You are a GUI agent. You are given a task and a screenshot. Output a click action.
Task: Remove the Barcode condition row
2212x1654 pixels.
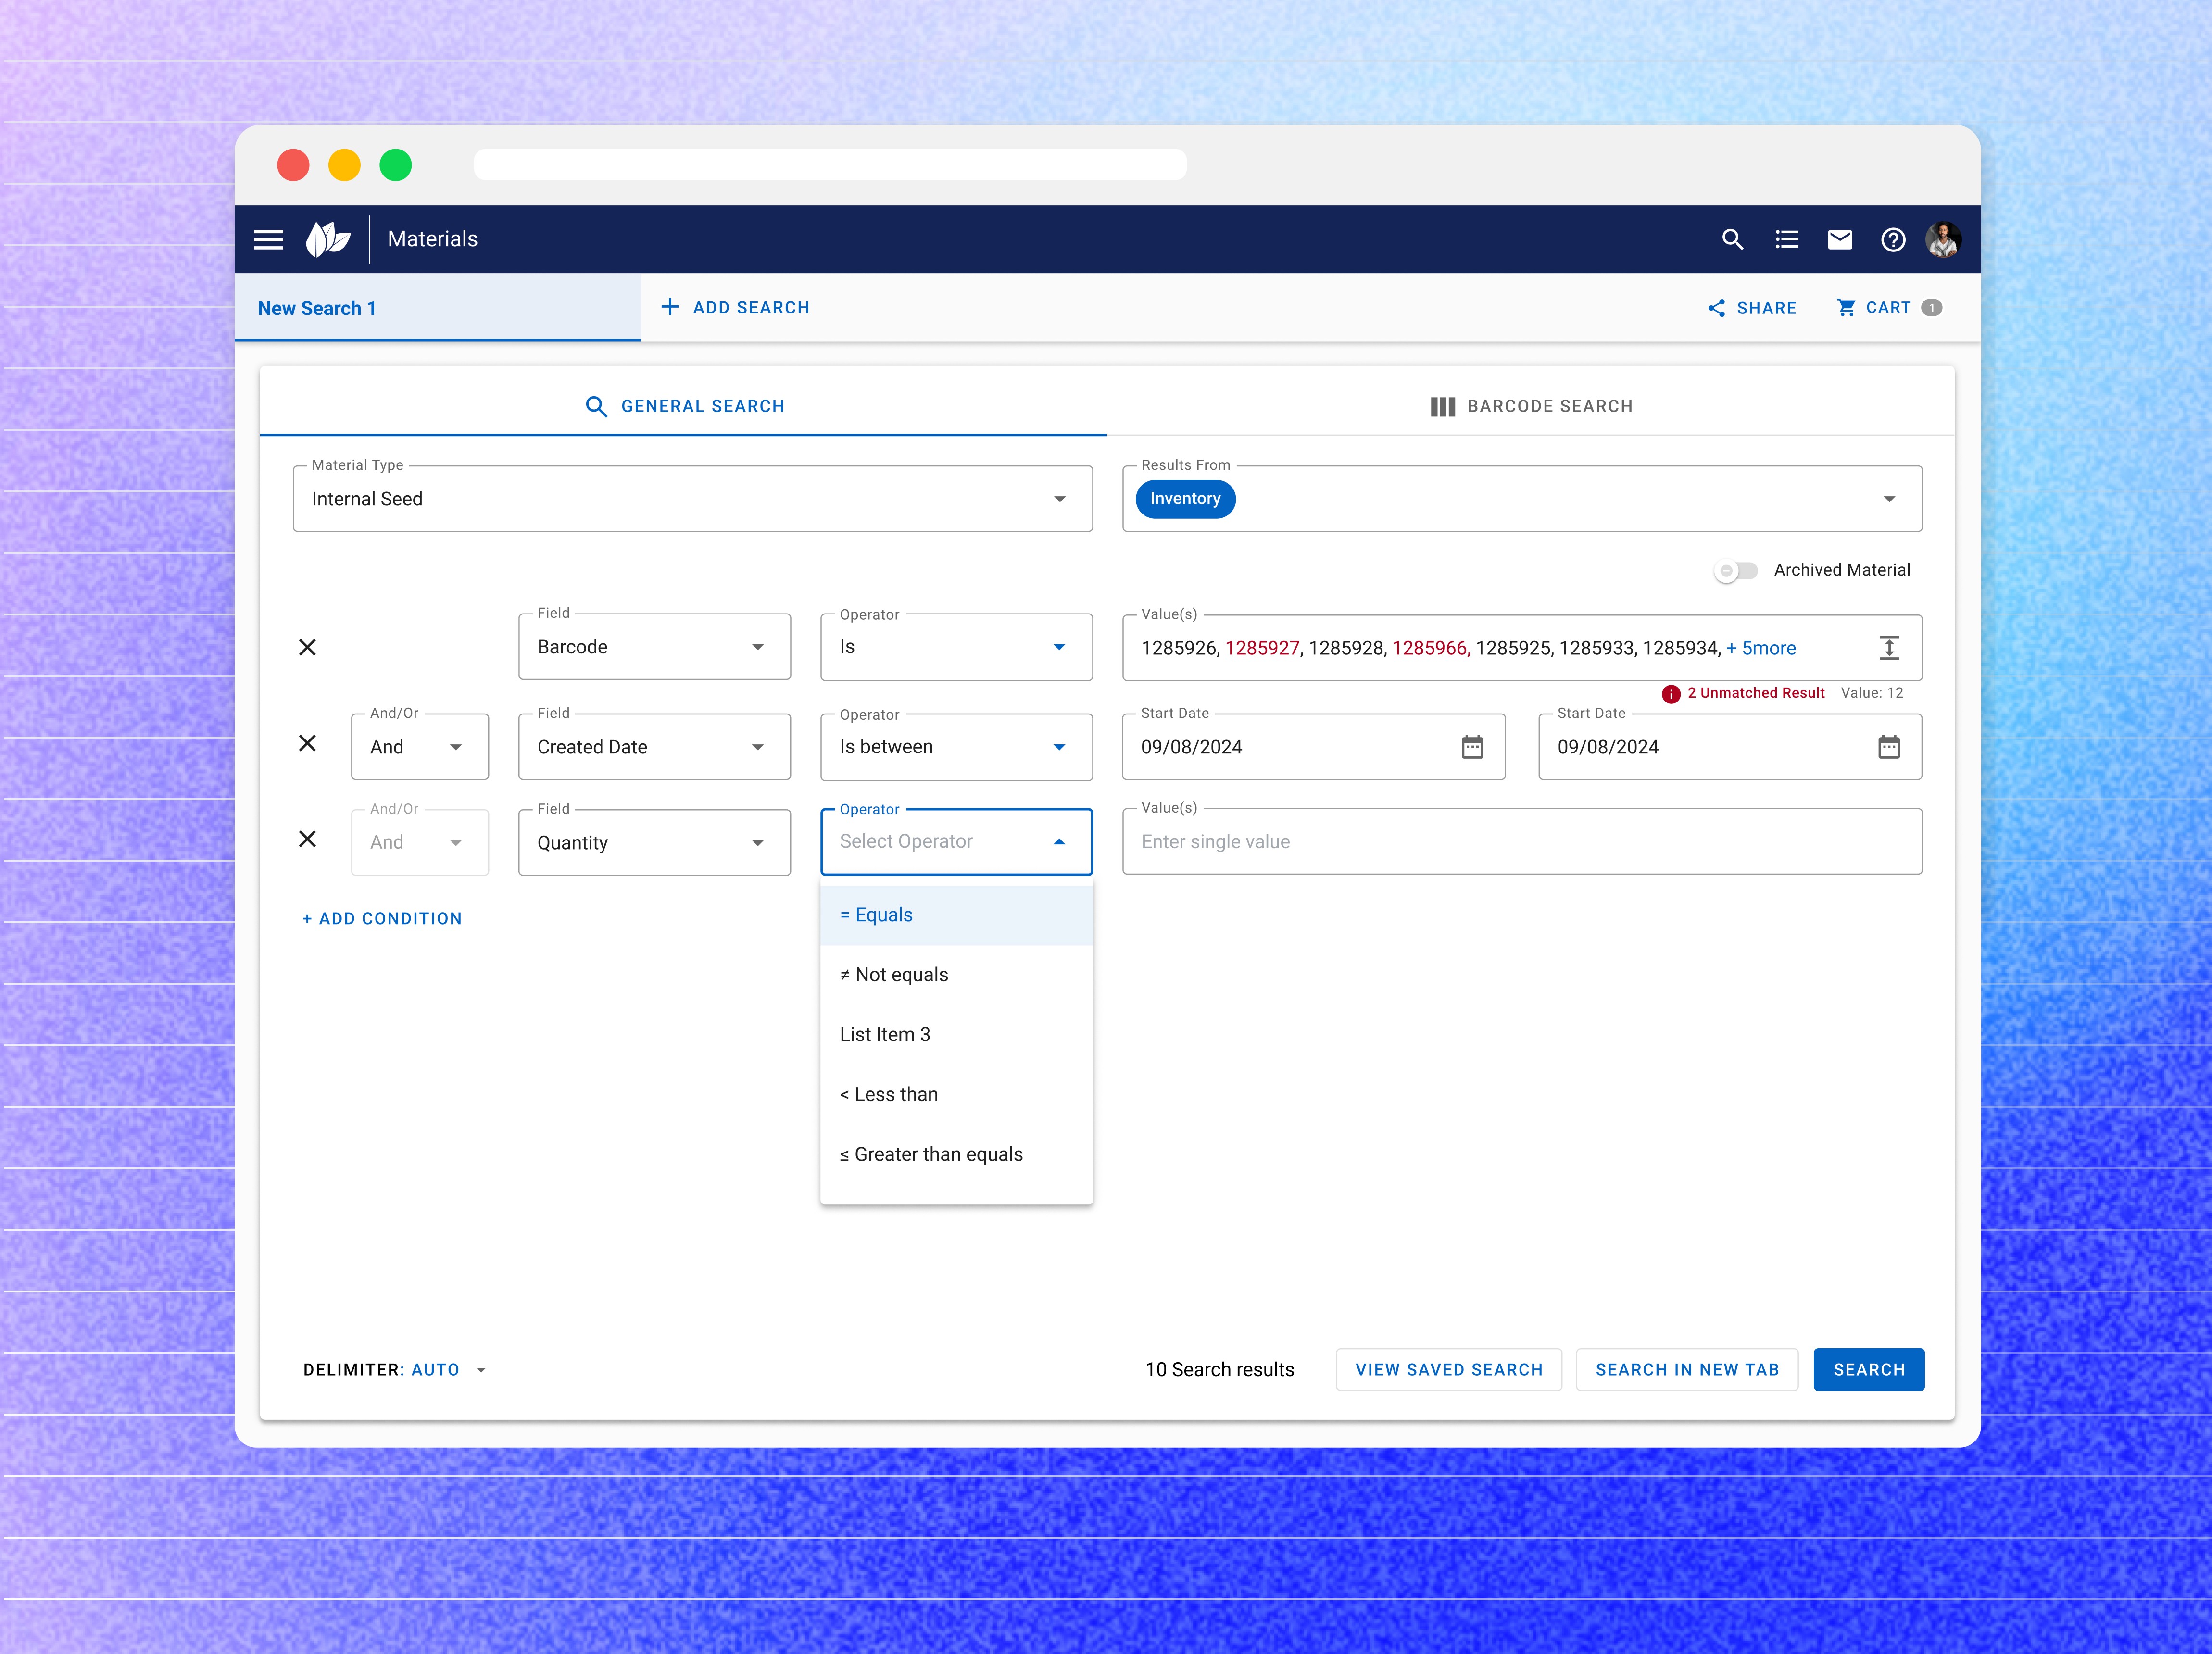[307, 648]
